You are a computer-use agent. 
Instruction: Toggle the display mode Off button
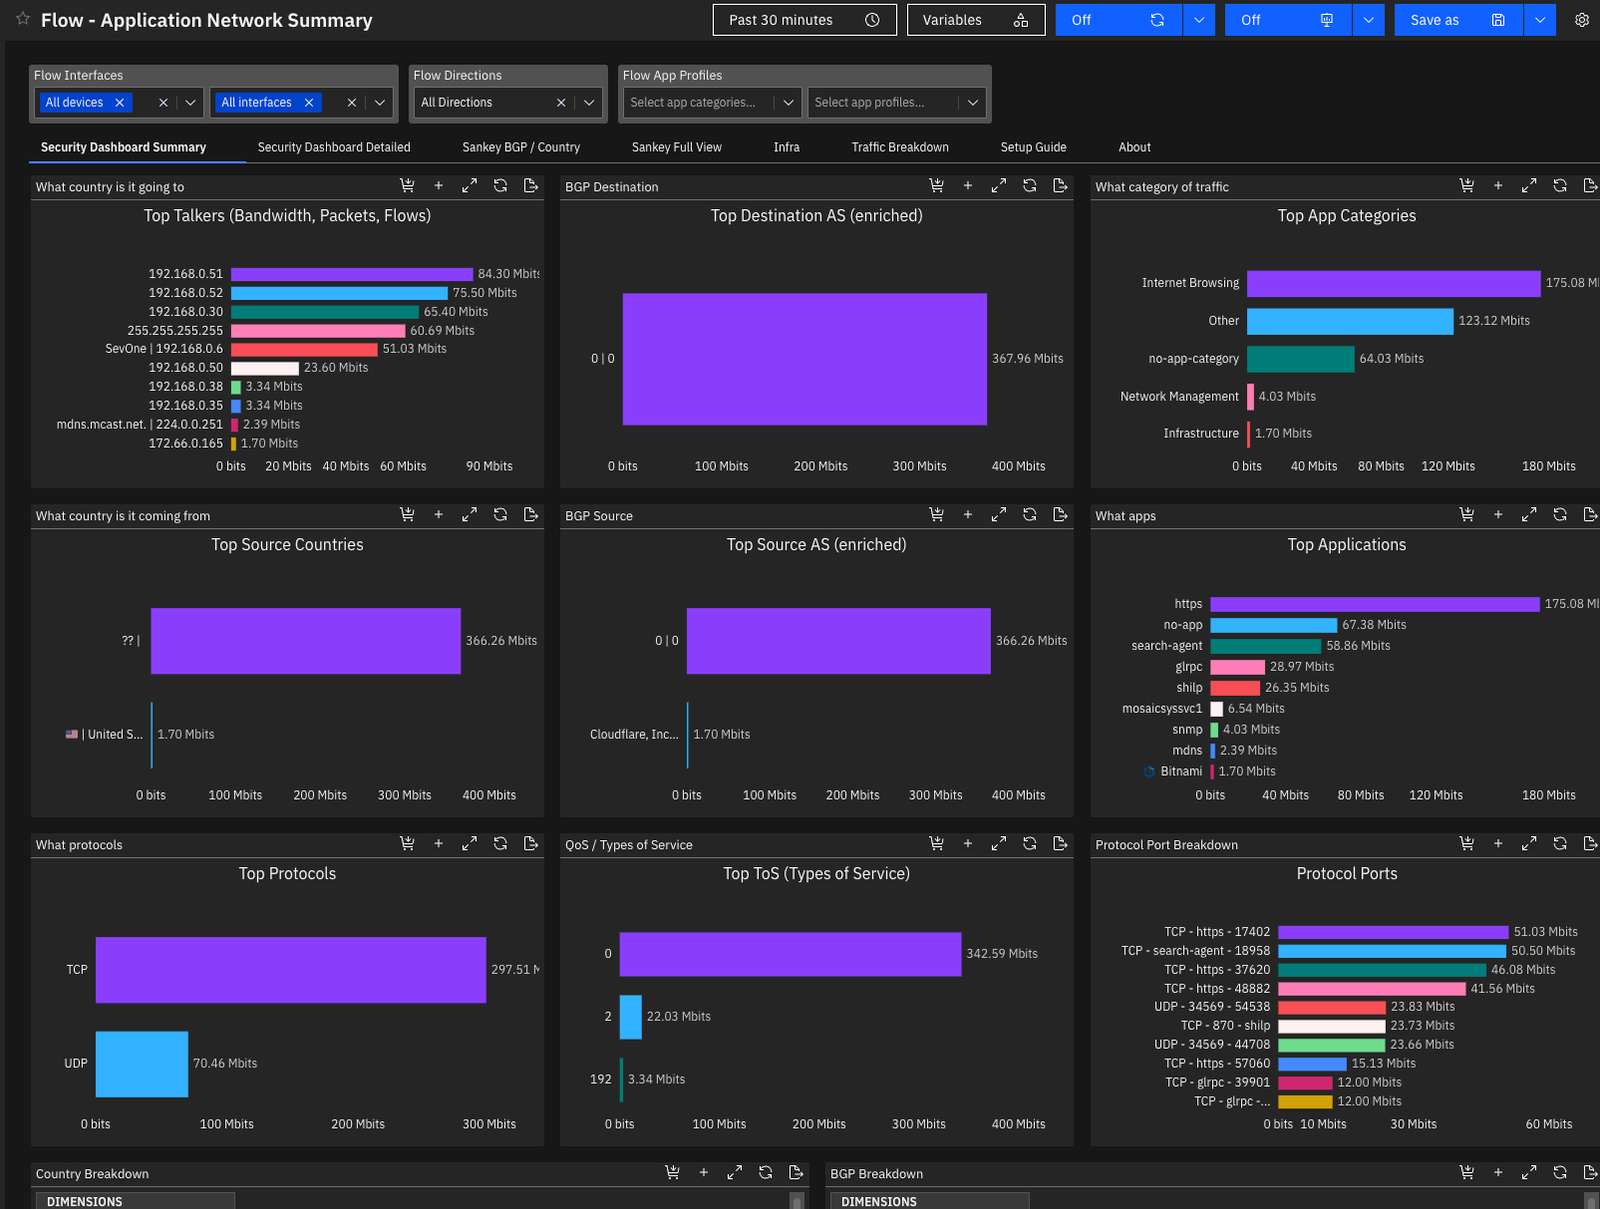point(1287,20)
